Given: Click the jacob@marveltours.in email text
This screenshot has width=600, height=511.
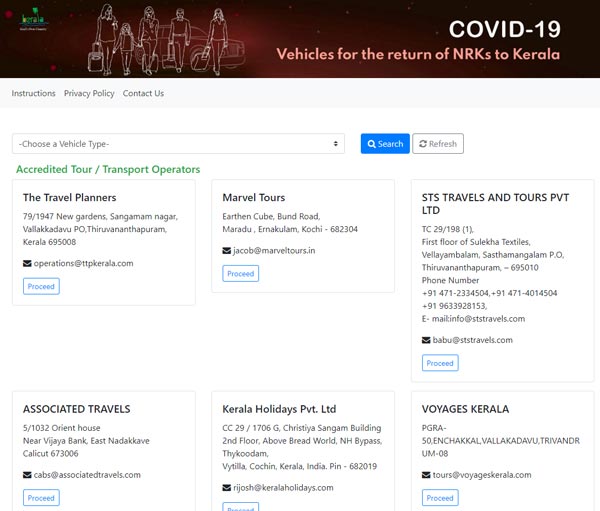Looking at the screenshot, I should tap(274, 251).
